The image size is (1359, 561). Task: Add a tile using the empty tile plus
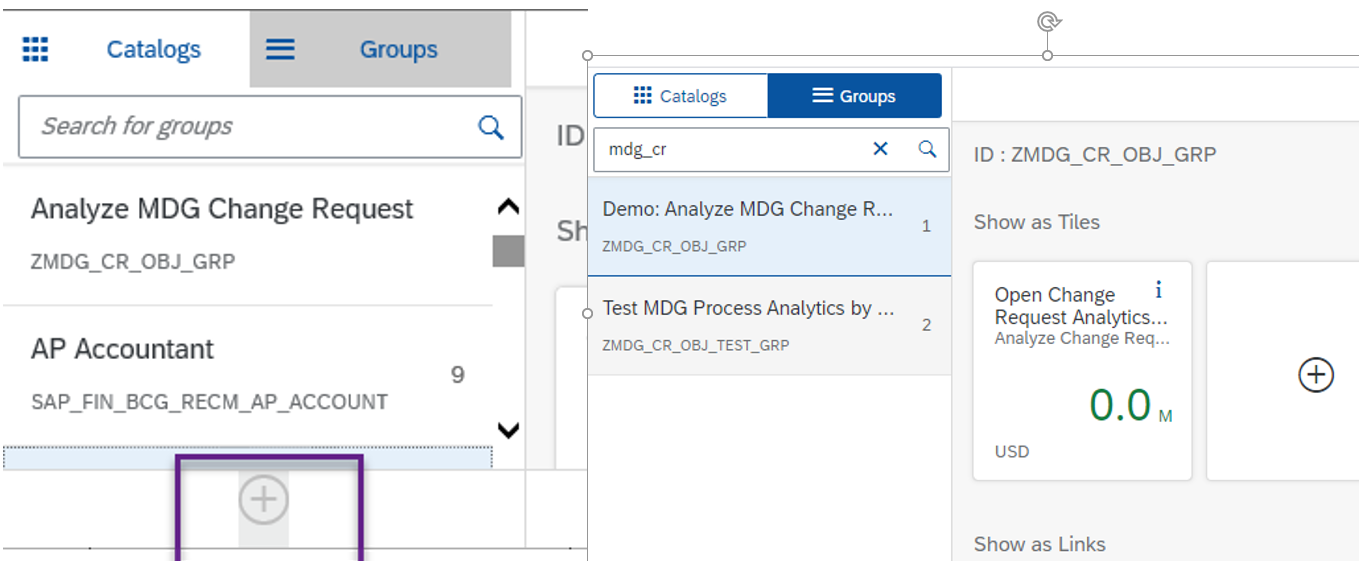[1315, 375]
